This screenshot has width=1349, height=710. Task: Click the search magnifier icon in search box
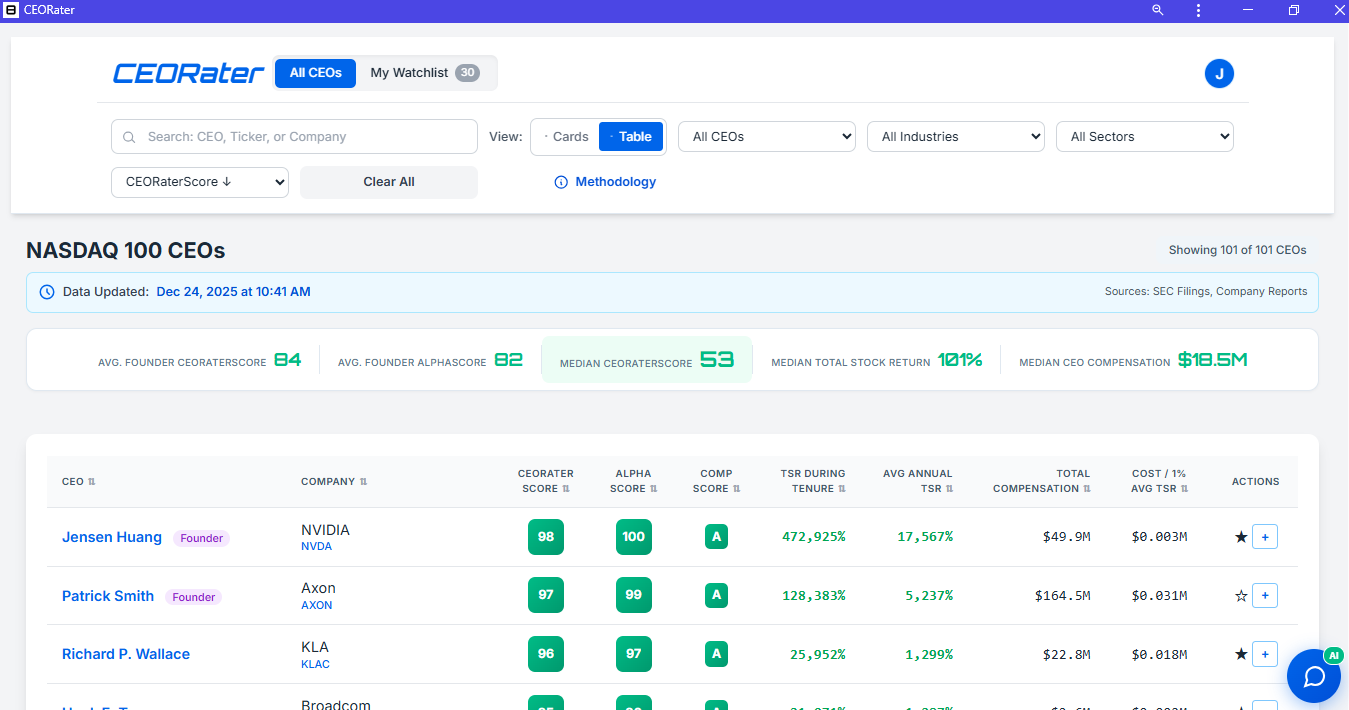[129, 137]
